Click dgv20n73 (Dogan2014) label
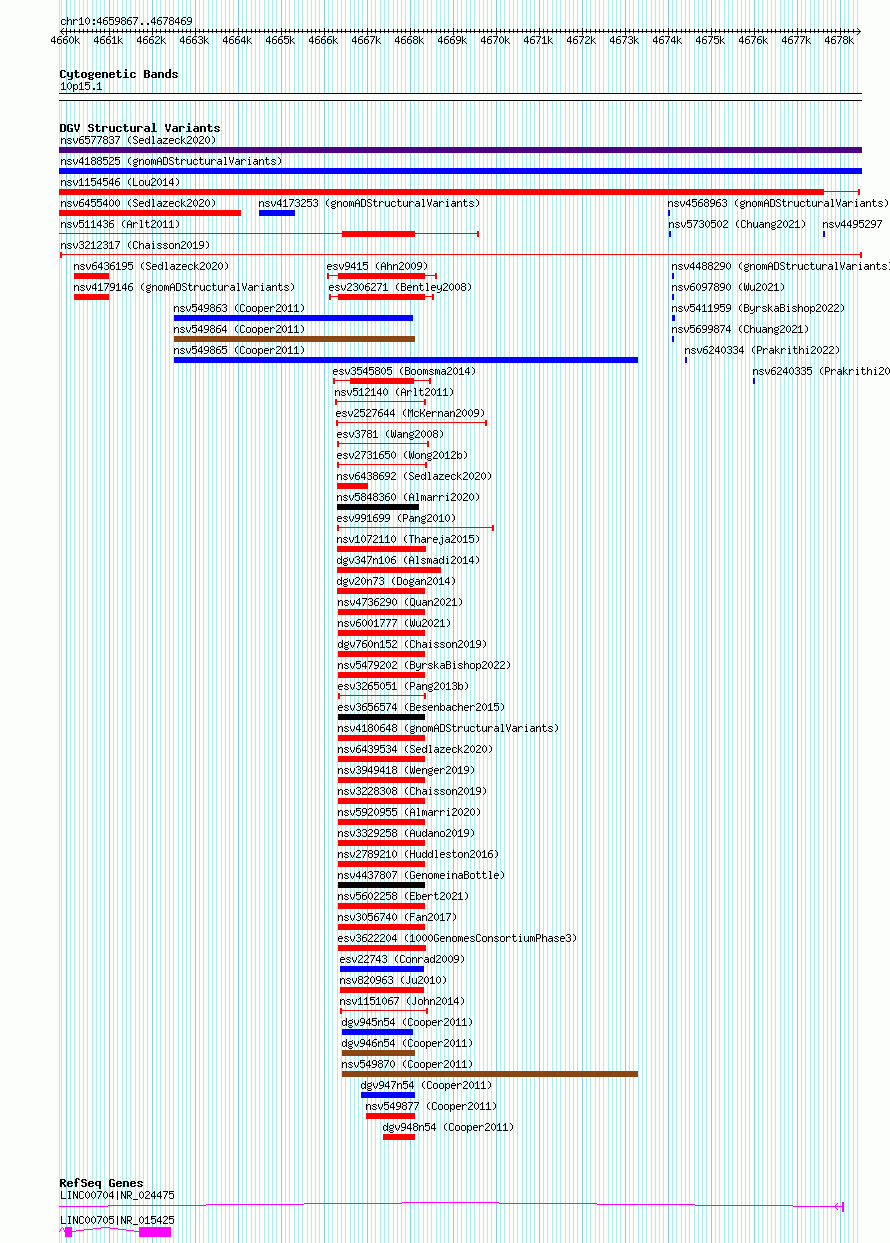This screenshot has width=890, height=1243. (396, 581)
